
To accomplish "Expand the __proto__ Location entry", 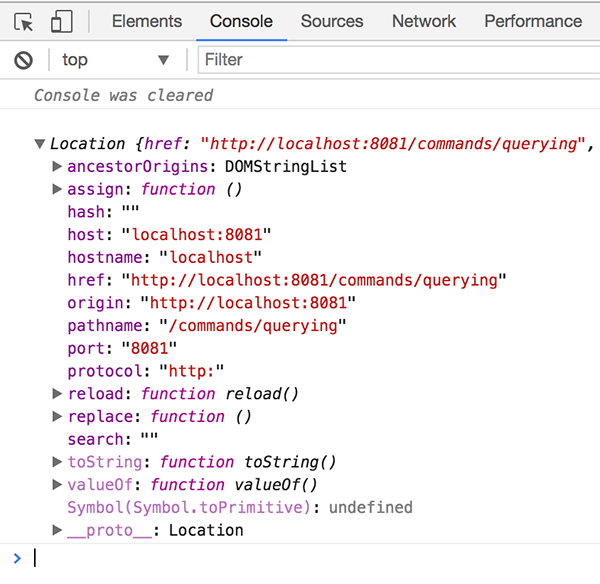I will (x=57, y=530).
